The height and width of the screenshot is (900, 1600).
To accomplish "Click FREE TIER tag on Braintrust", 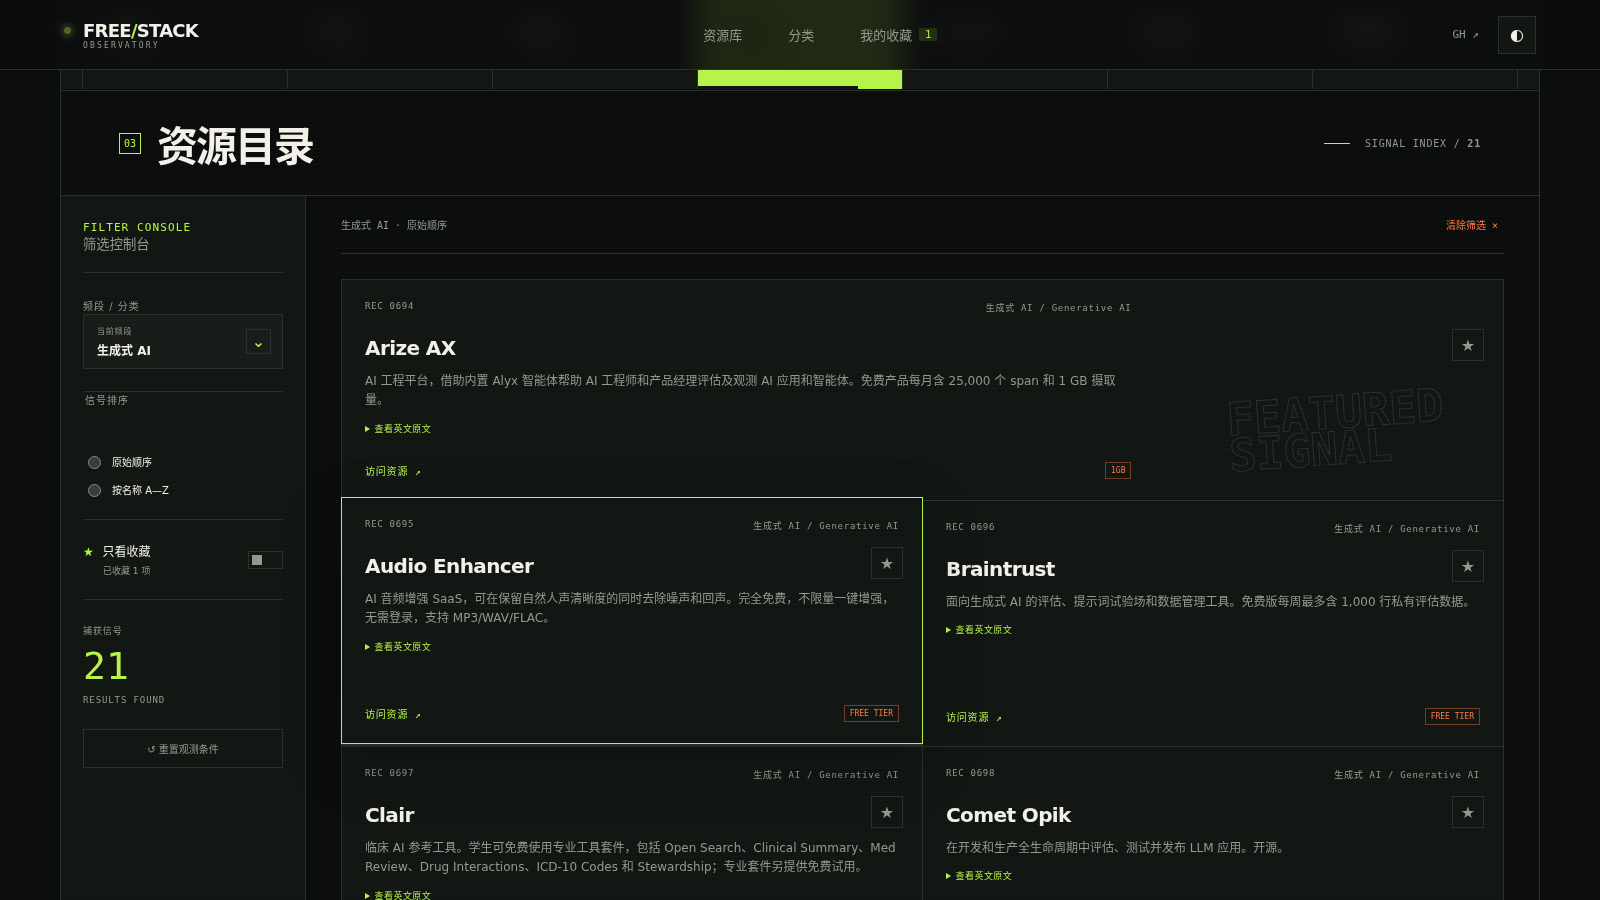I will 1452,716.
